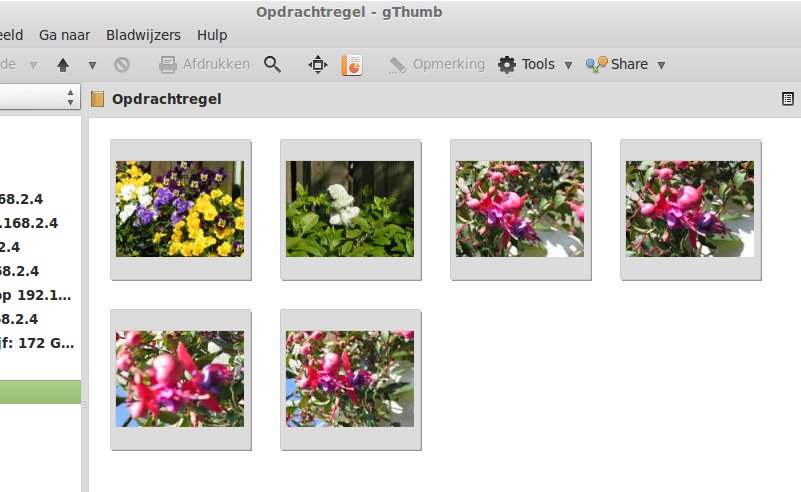The width and height of the screenshot is (801, 492).
Task: Open the partly visible Beeld menu
Action: click(x=11, y=35)
